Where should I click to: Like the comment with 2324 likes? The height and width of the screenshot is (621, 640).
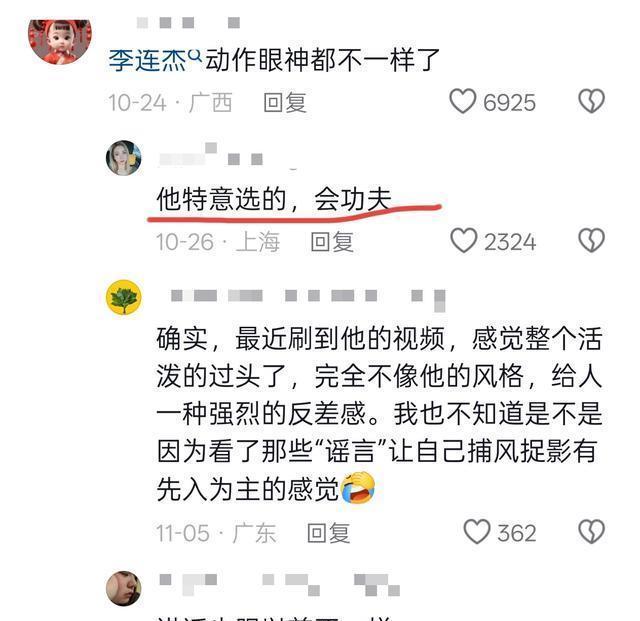(464, 240)
